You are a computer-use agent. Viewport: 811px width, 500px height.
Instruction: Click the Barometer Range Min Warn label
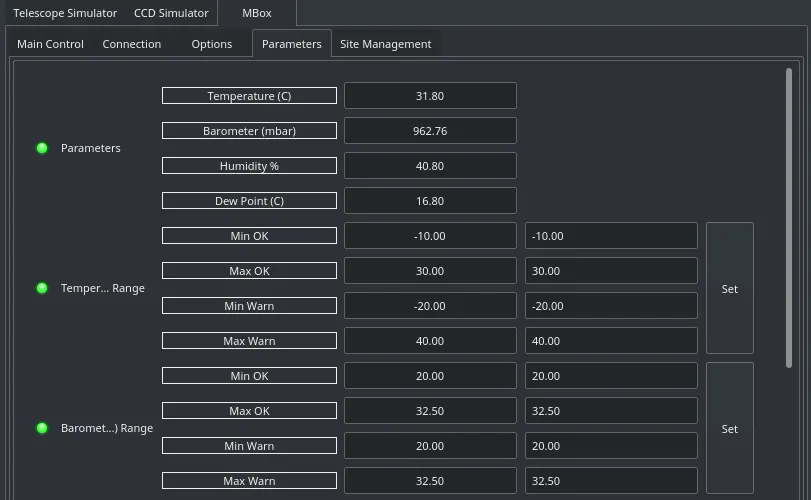(249, 446)
